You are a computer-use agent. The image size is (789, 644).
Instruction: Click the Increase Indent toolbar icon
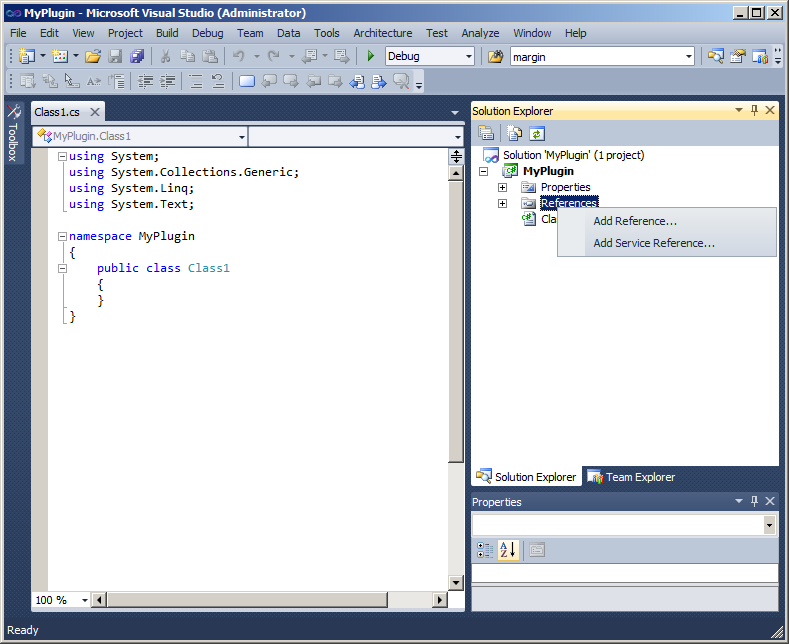tap(168, 81)
